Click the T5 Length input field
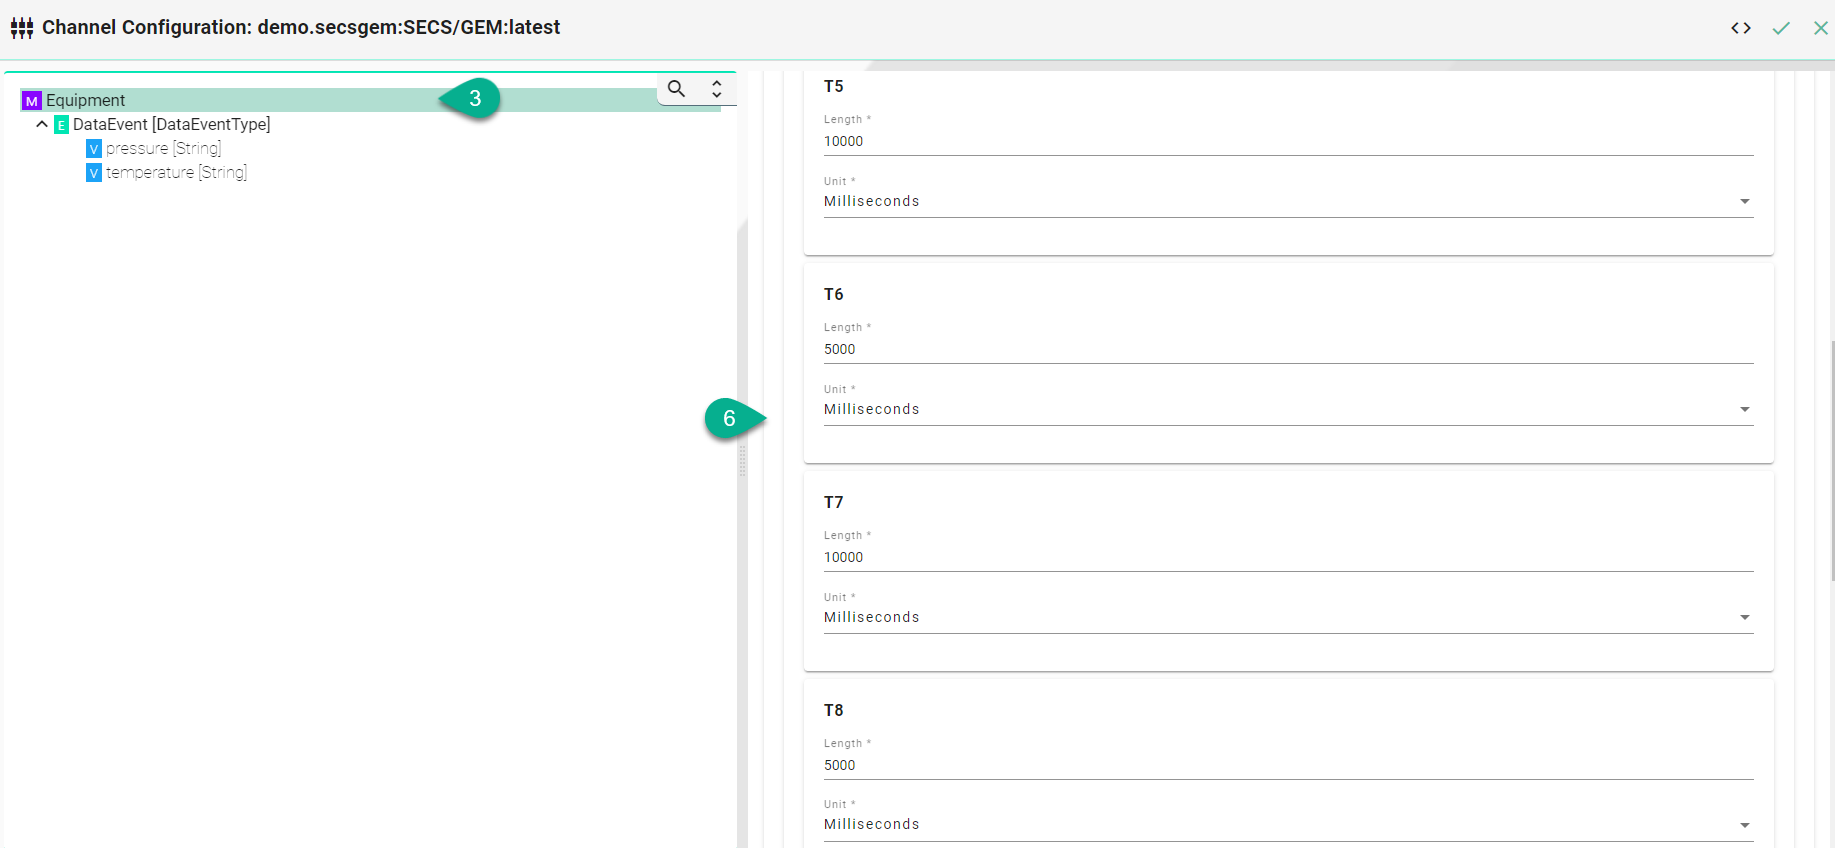The height and width of the screenshot is (848, 1835). coord(1287,141)
